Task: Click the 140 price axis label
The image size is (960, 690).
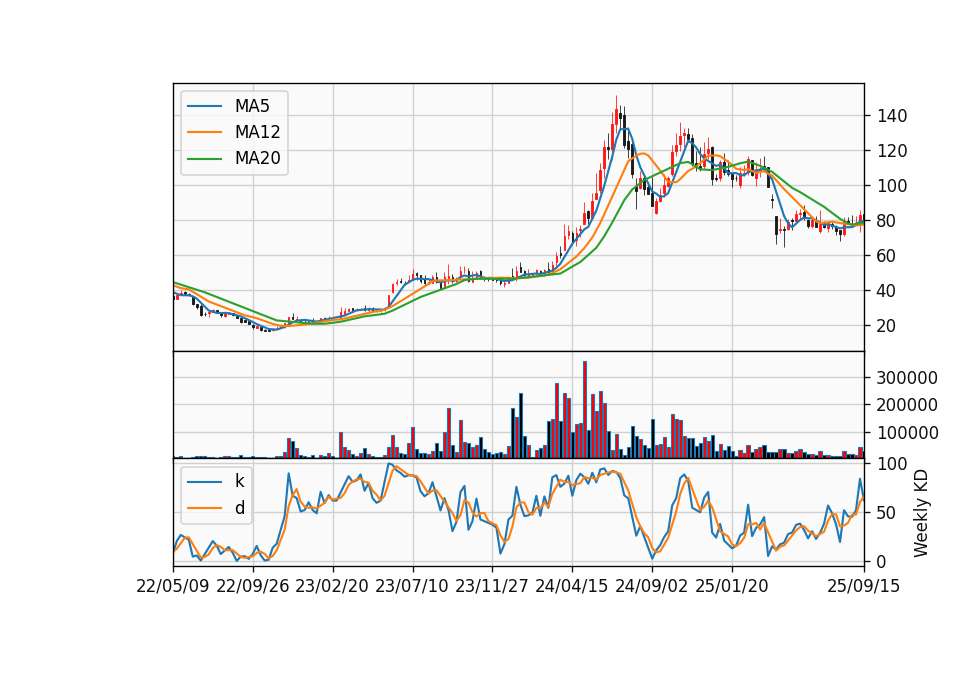Action: click(892, 116)
